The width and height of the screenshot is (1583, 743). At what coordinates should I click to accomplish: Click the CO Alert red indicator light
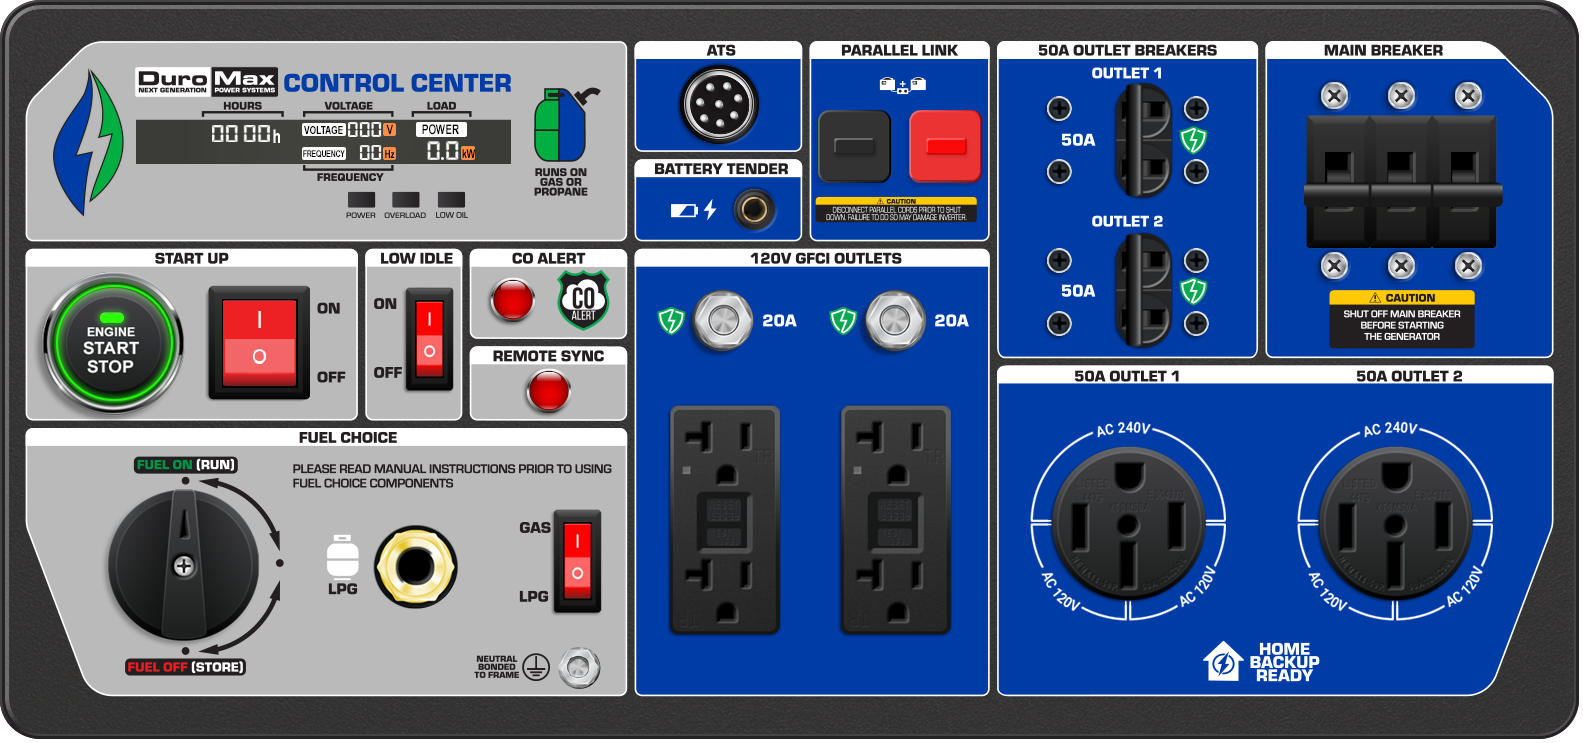512,300
